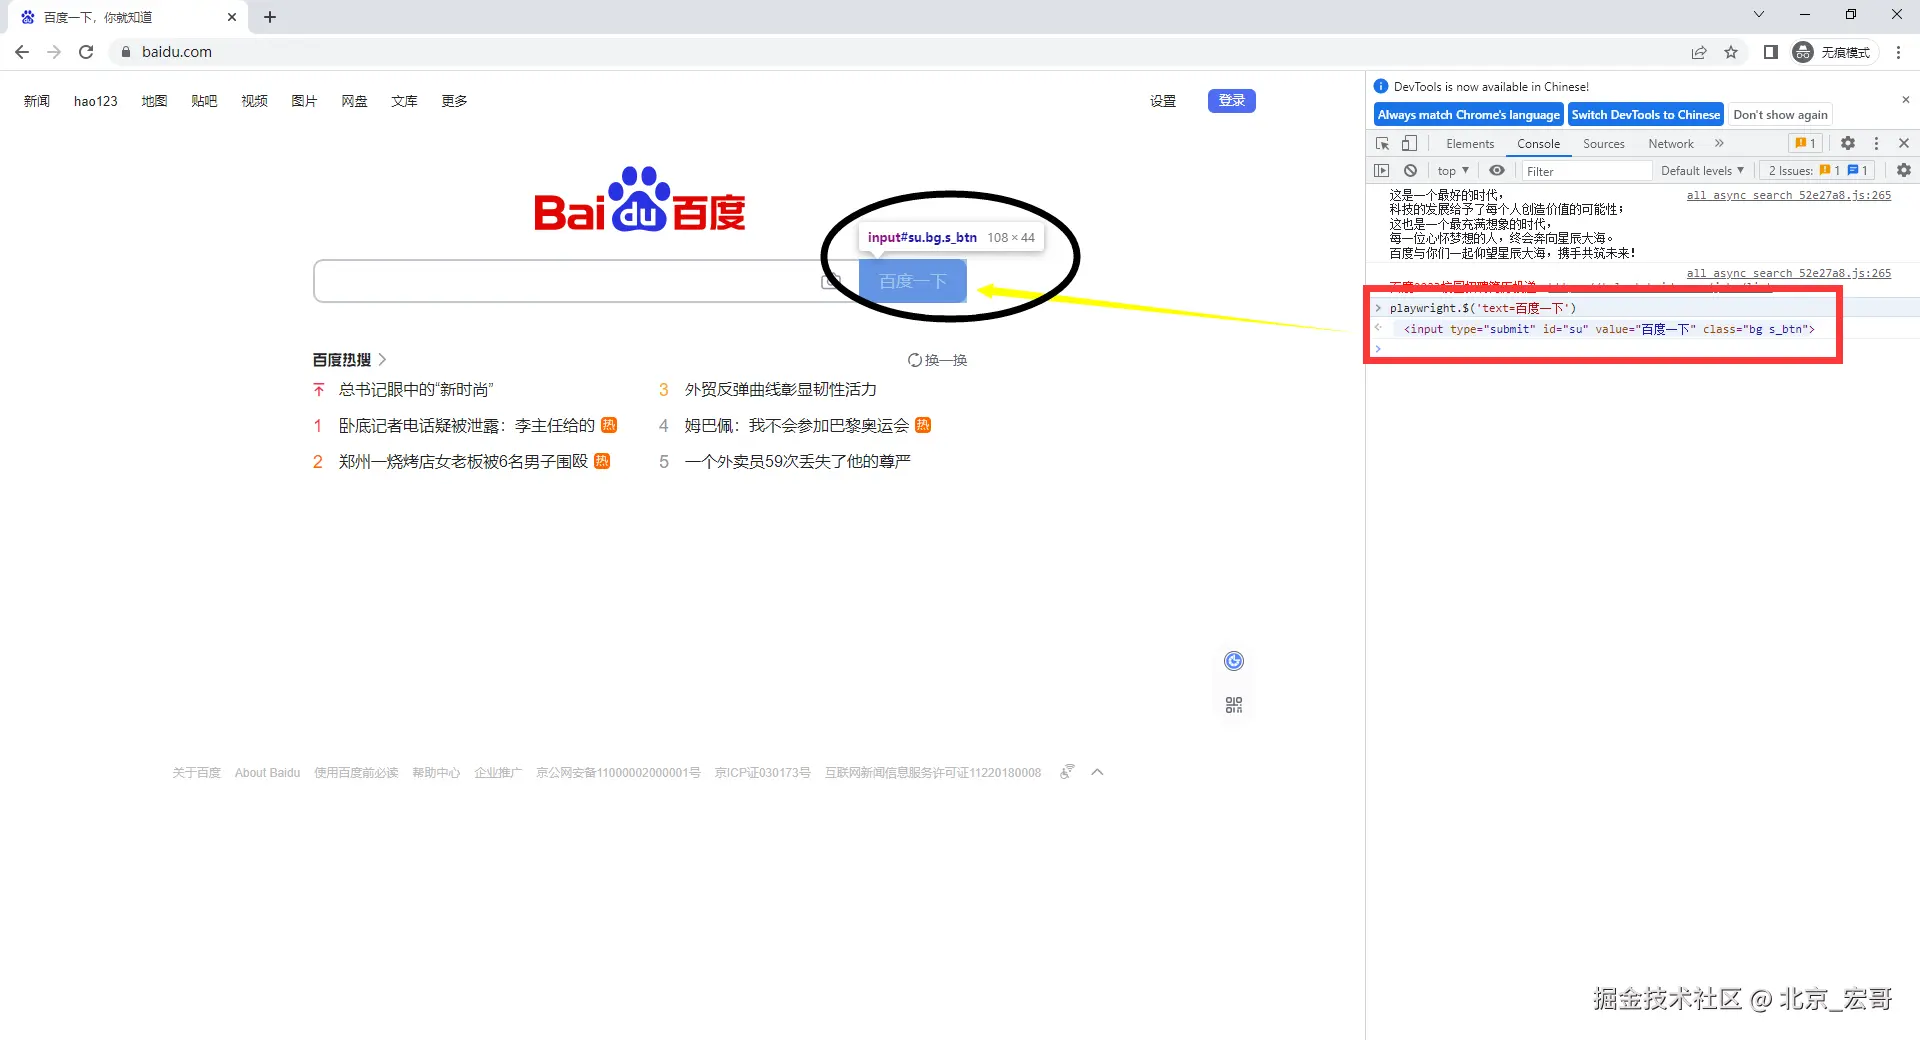Bookmark this page with the star
The height and width of the screenshot is (1040, 1920).
coord(1731,52)
